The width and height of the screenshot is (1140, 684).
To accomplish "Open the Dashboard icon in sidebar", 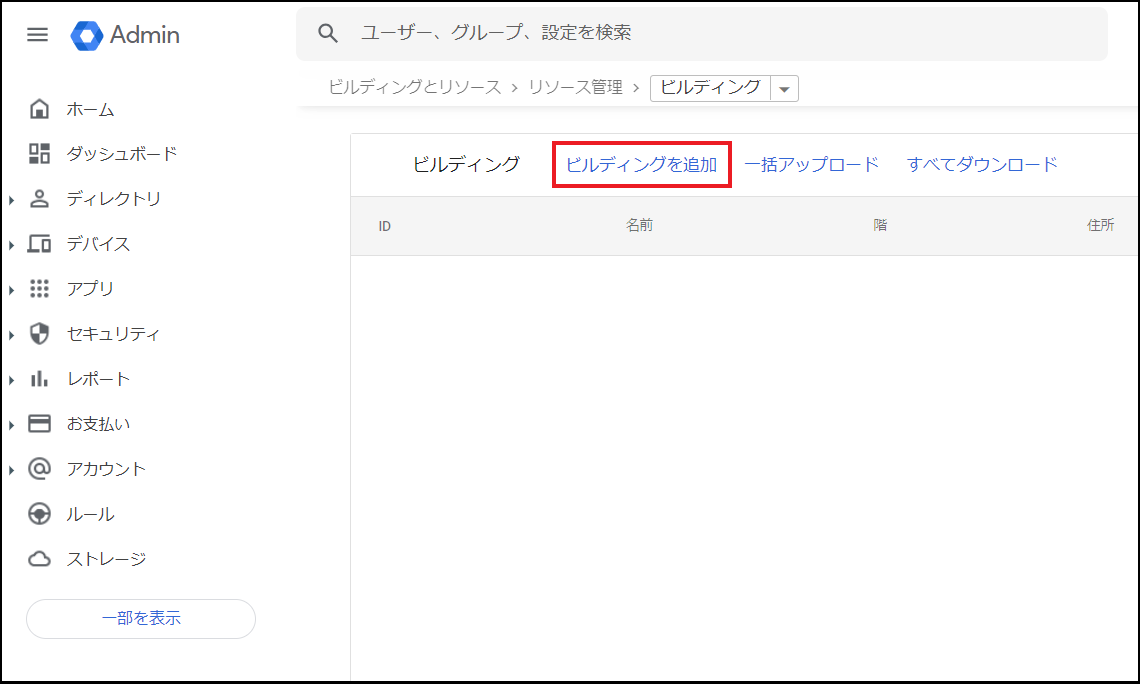I will pyautogui.click(x=39, y=154).
